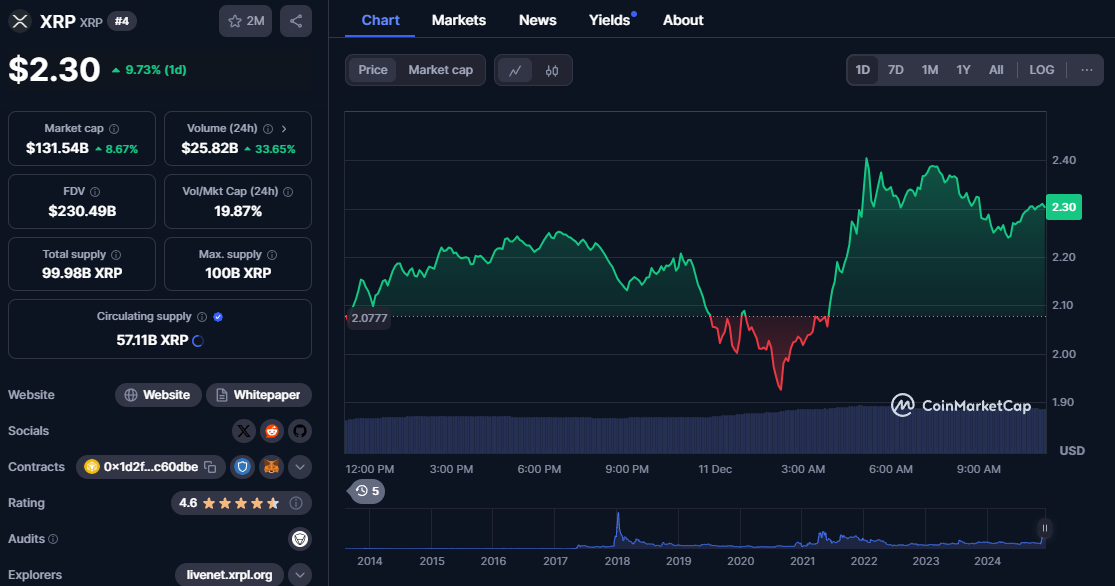Open XRP's GitHub social icon
1115x586 pixels.
[x=300, y=431]
